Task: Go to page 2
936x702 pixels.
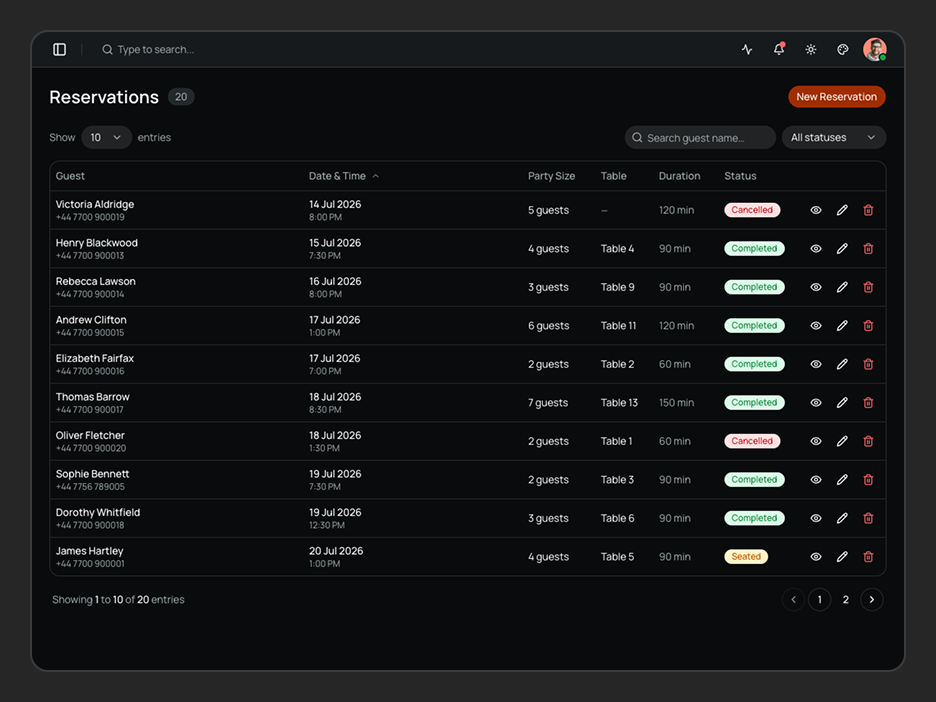Action: 846,599
